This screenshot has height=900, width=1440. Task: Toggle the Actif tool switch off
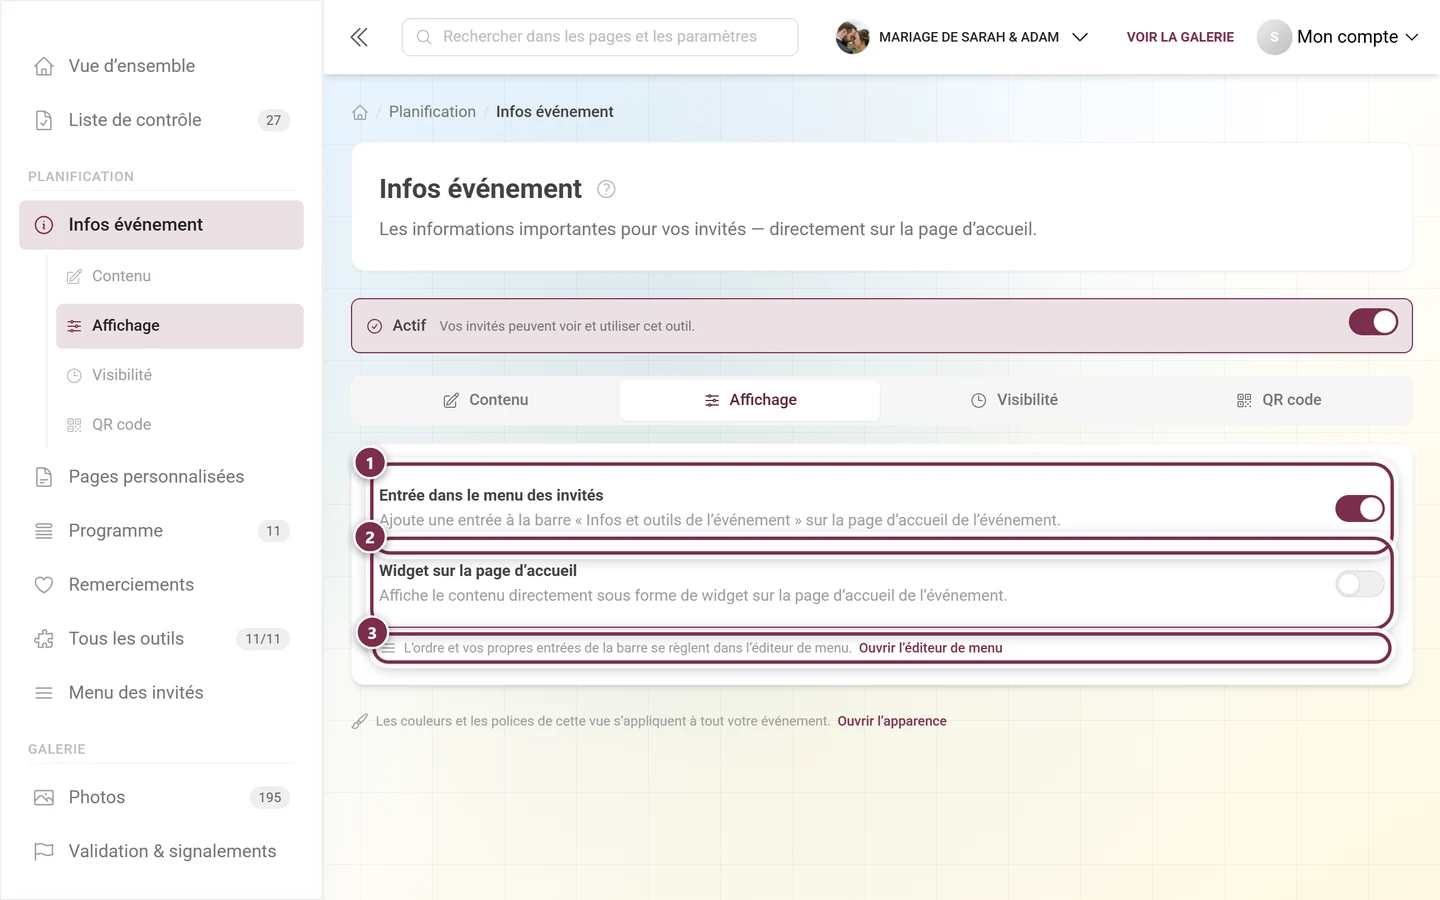(x=1373, y=322)
